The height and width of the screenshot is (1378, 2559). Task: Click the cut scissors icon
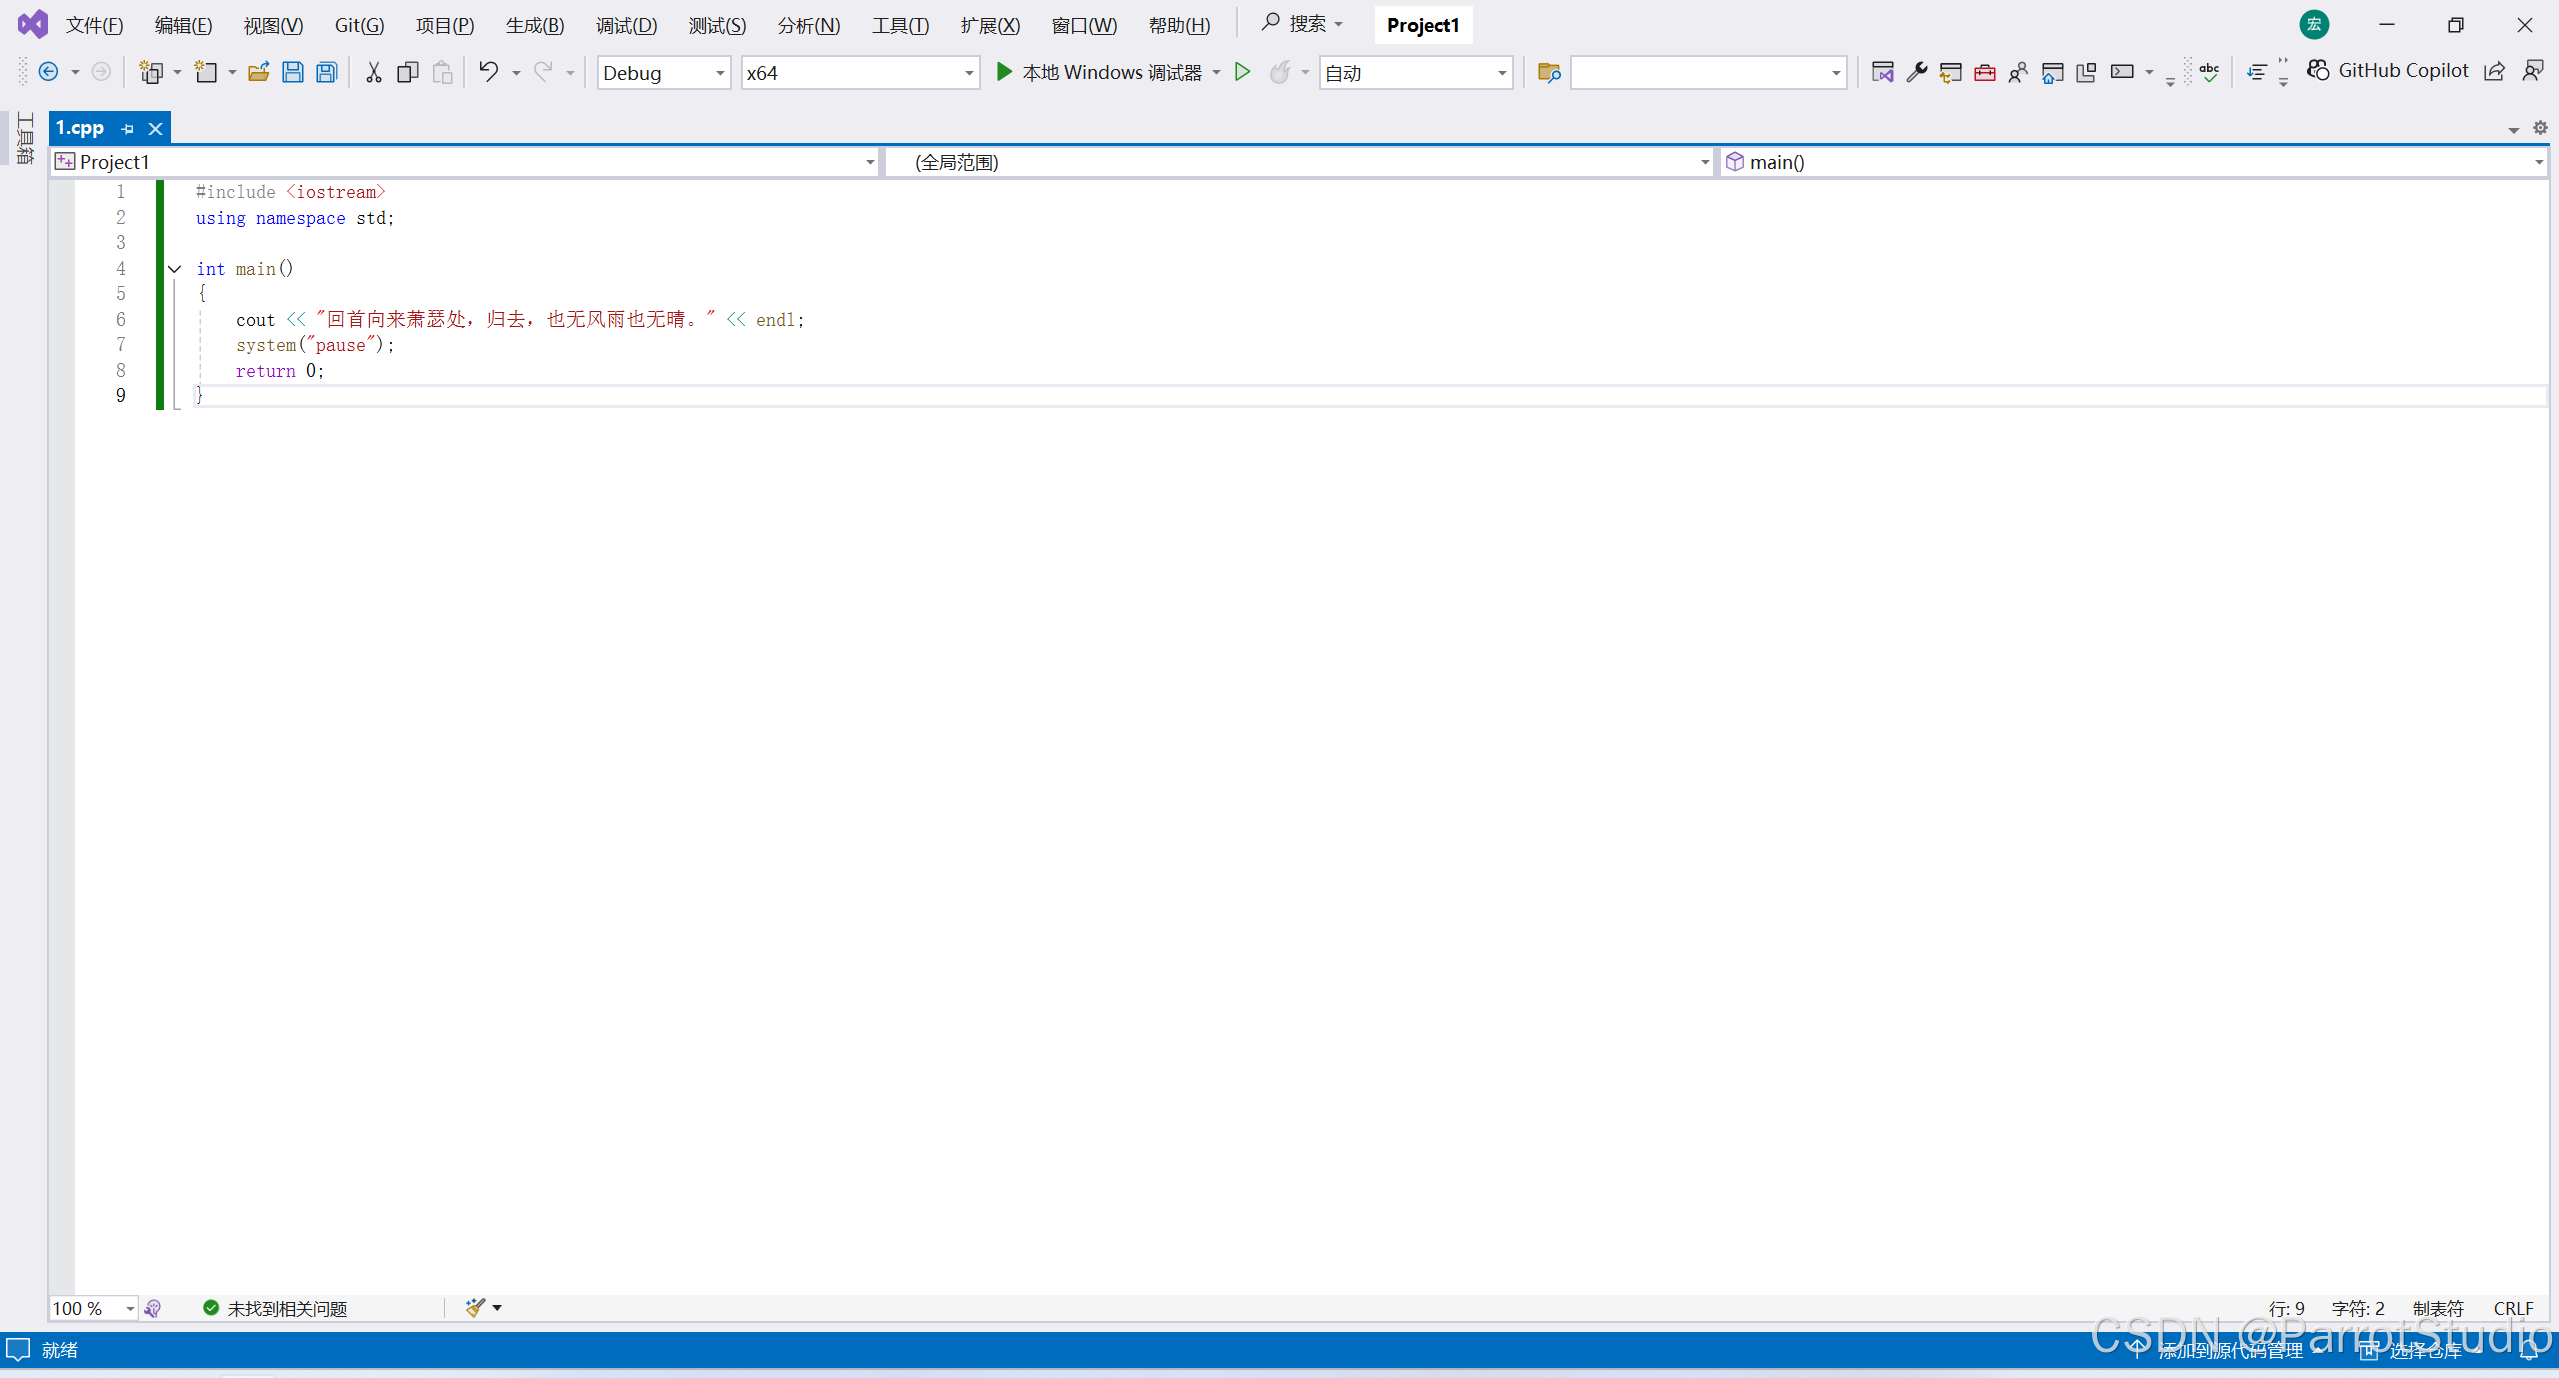tap(373, 72)
